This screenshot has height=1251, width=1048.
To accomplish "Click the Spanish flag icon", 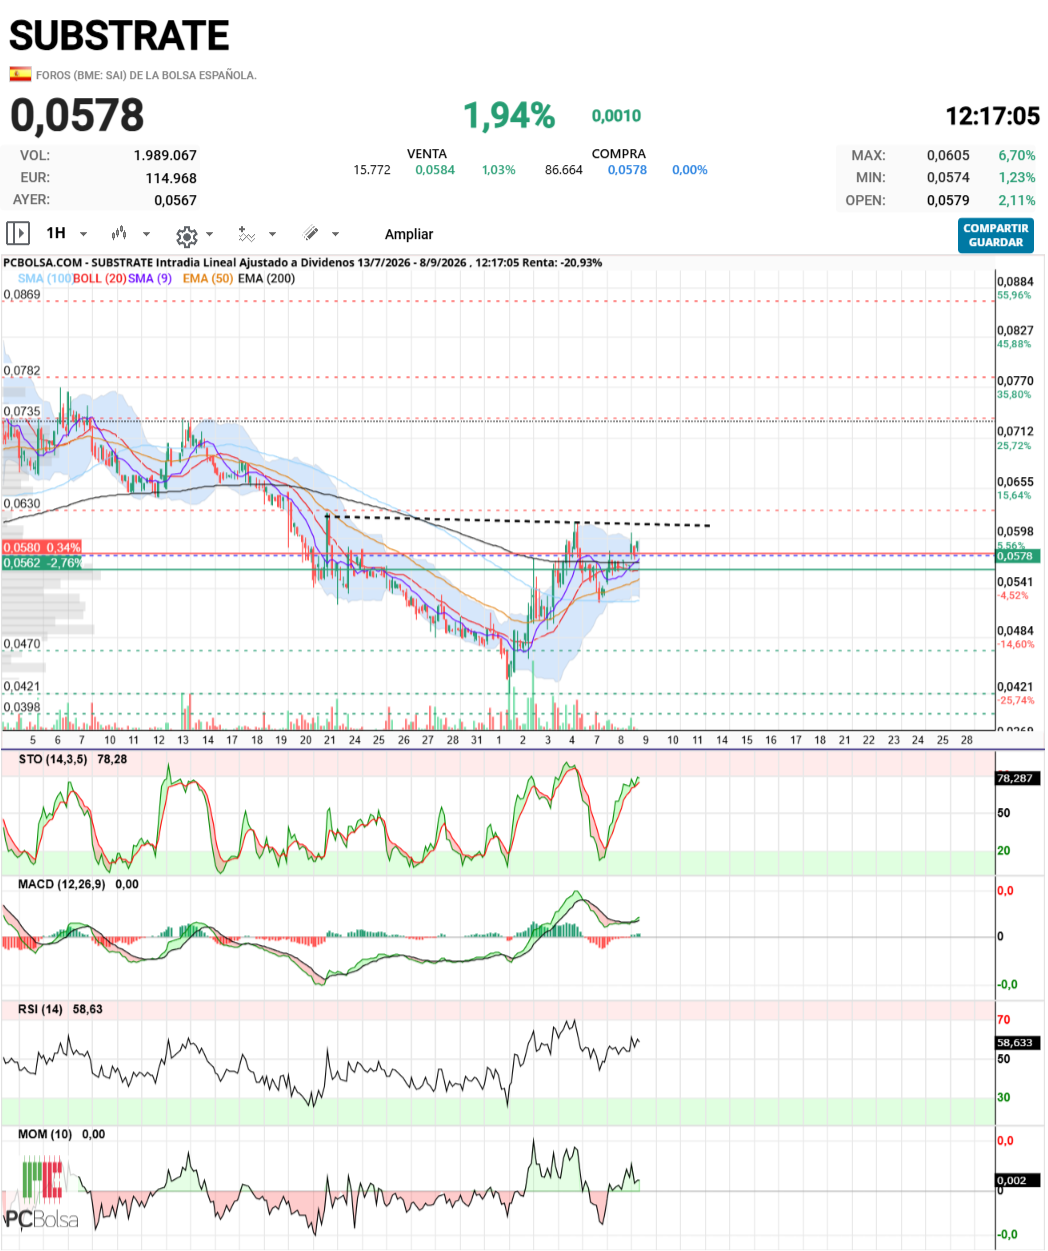I will click(x=20, y=74).
